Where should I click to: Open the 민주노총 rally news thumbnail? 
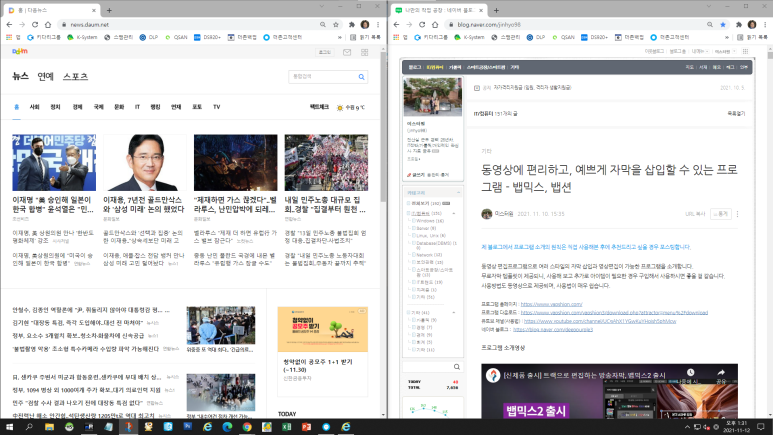326,162
